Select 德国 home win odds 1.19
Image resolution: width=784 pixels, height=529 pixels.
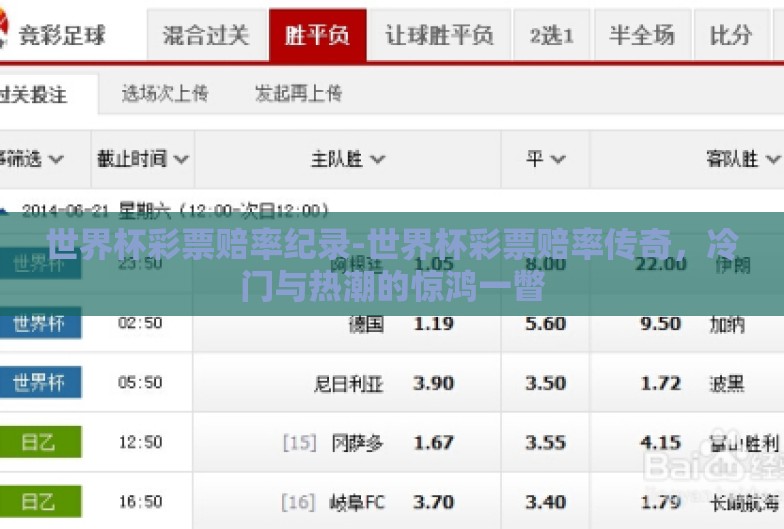coord(434,324)
